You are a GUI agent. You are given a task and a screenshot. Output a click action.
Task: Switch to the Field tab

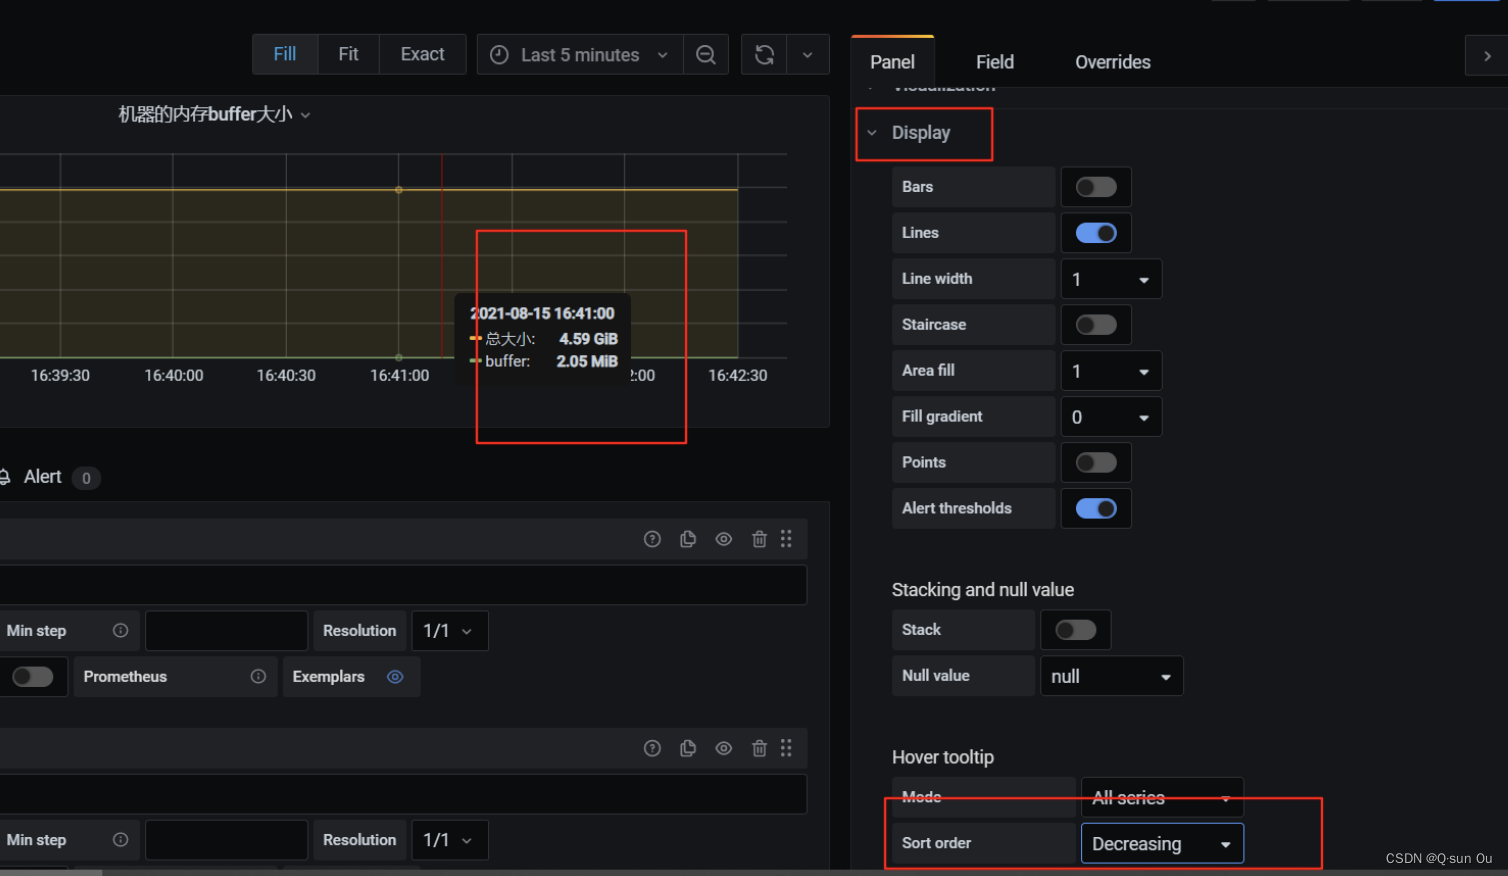(x=994, y=61)
